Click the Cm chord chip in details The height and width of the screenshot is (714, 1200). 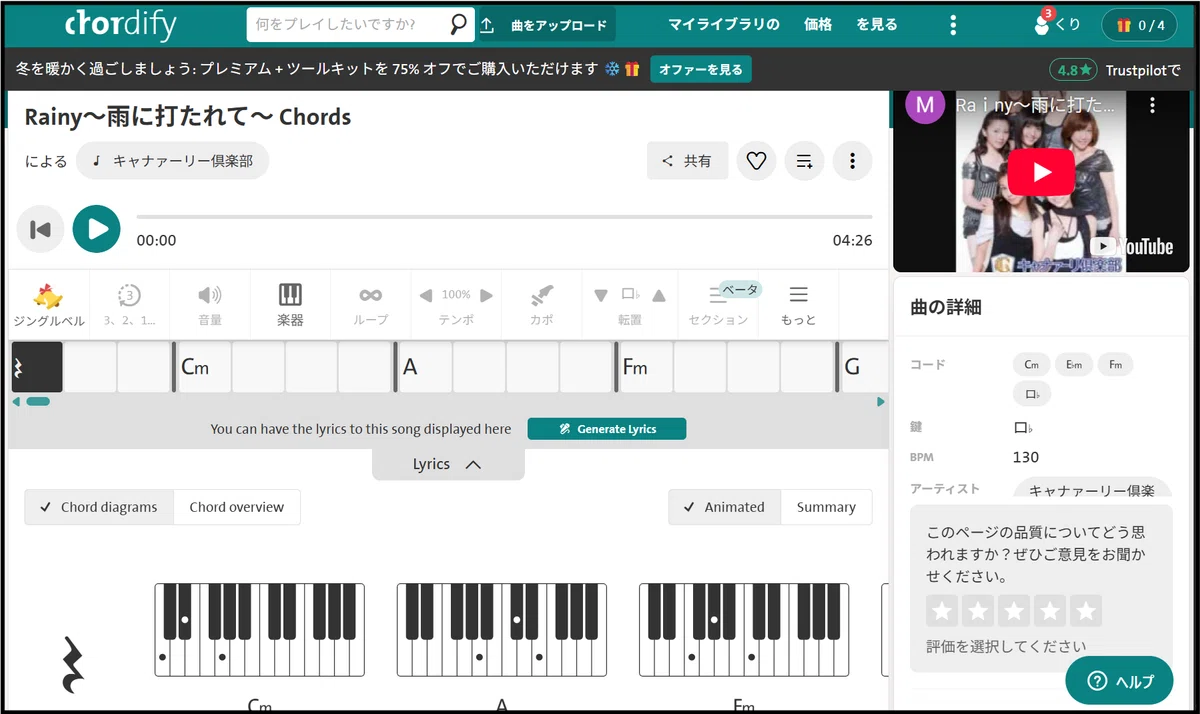pyautogui.click(x=1031, y=365)
